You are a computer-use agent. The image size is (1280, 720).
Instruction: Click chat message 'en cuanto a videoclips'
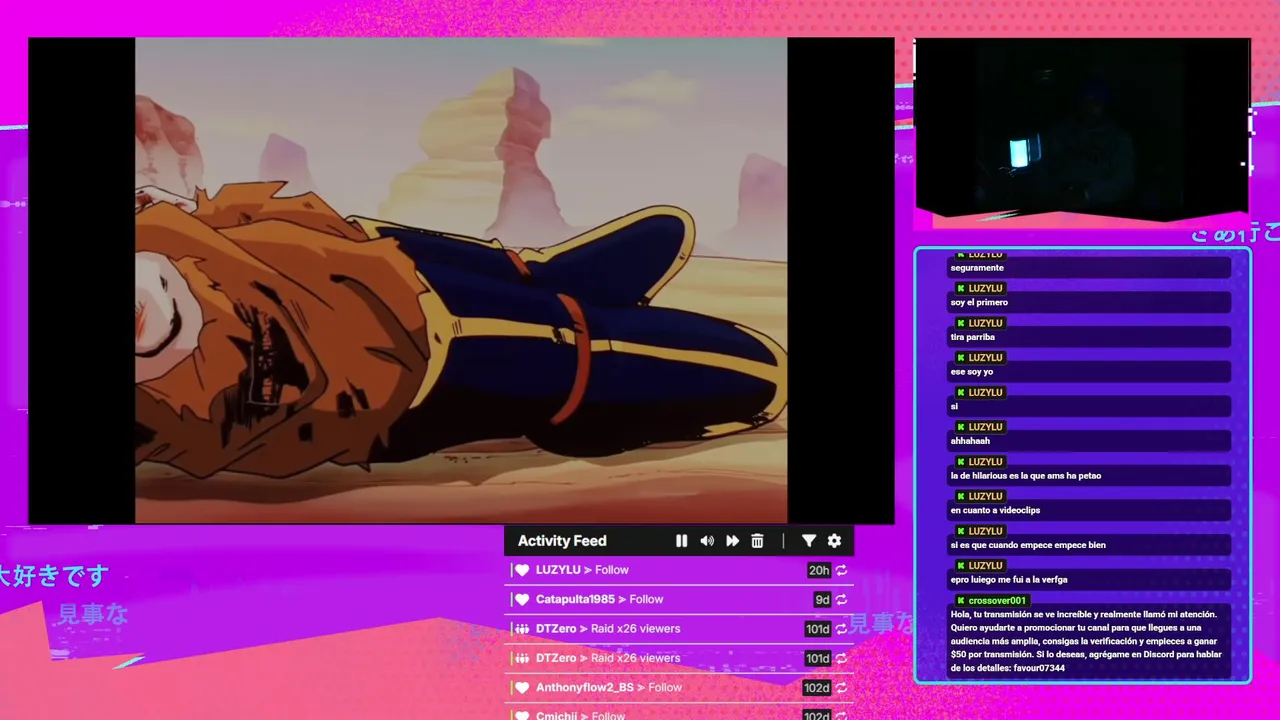(x=995, y=510)
